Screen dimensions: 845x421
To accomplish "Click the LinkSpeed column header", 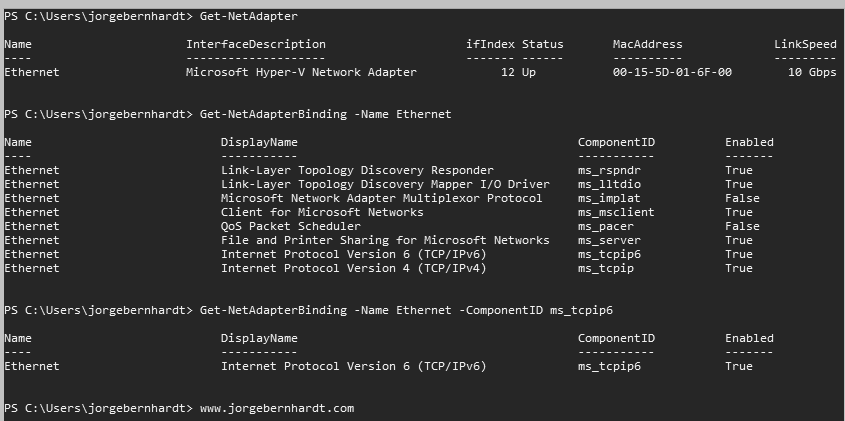I will (x=805, y=44).
